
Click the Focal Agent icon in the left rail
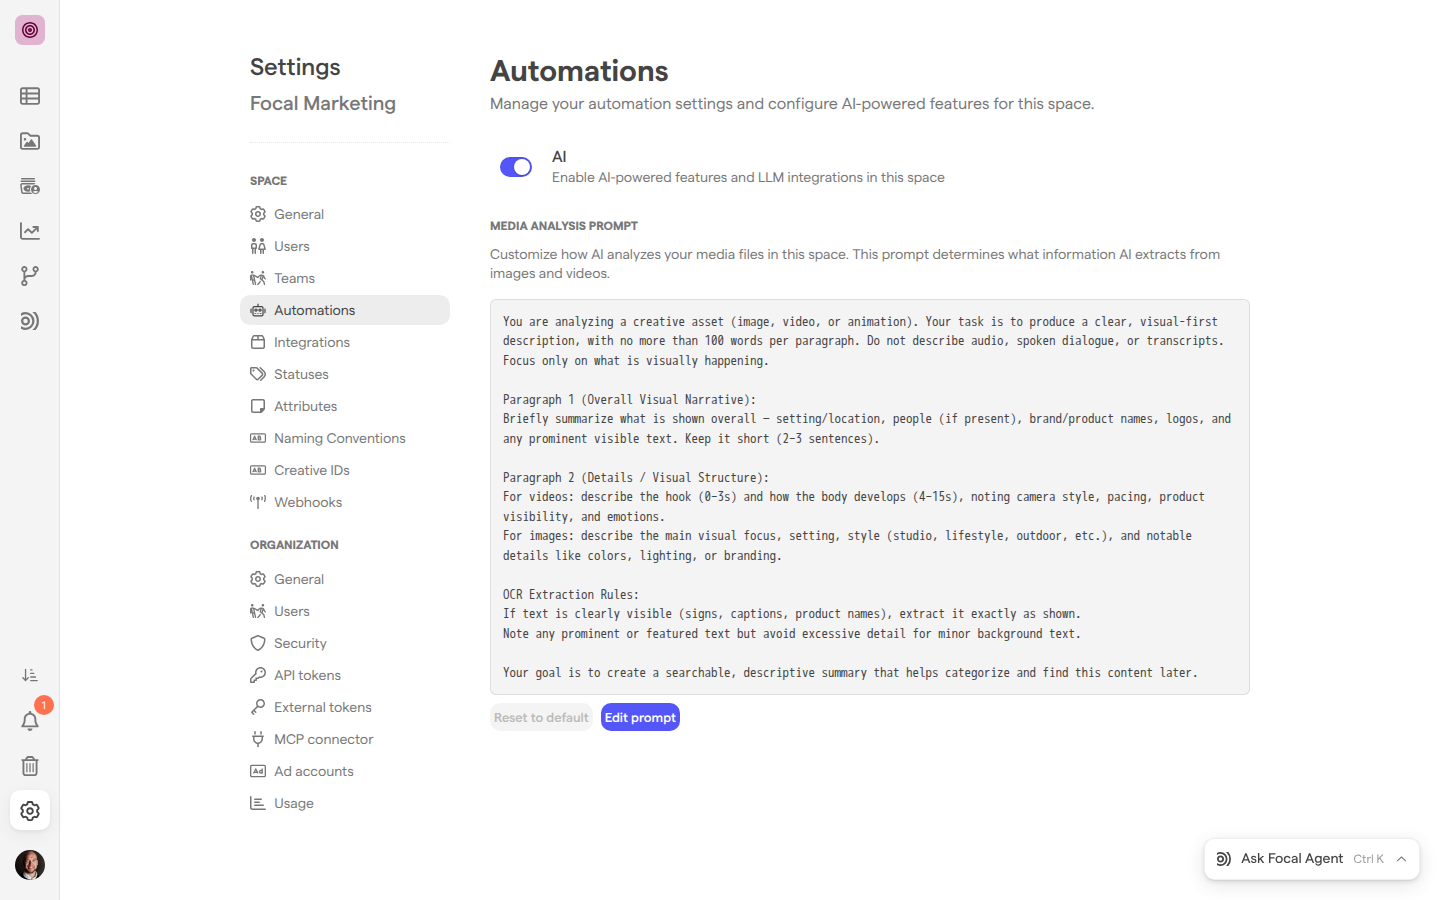[30, 321]
